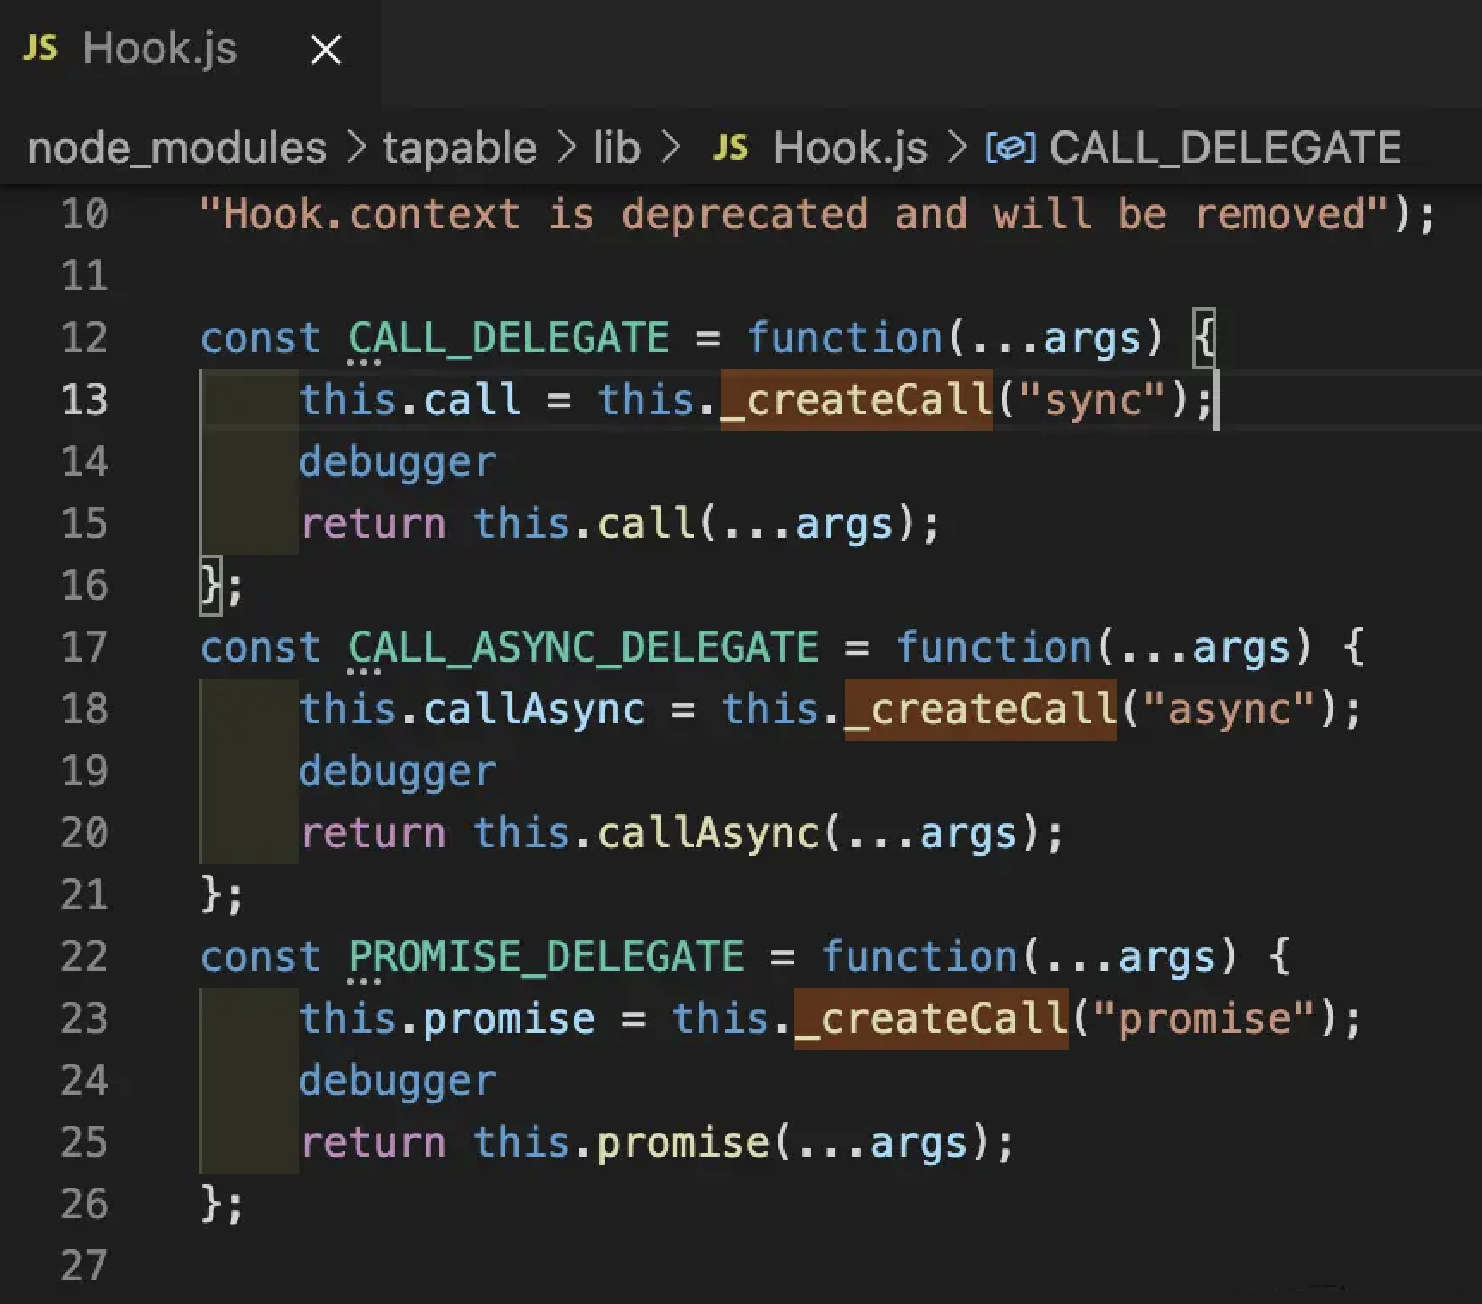Click the function keyword on line 12
Viewport: 1482px width, 1304px height.
pos(845,338)
